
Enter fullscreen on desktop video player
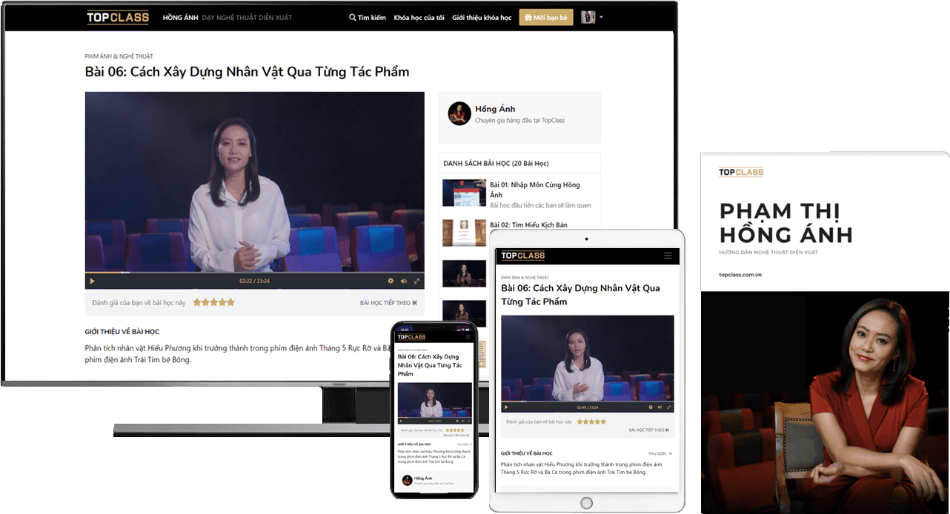418,282
